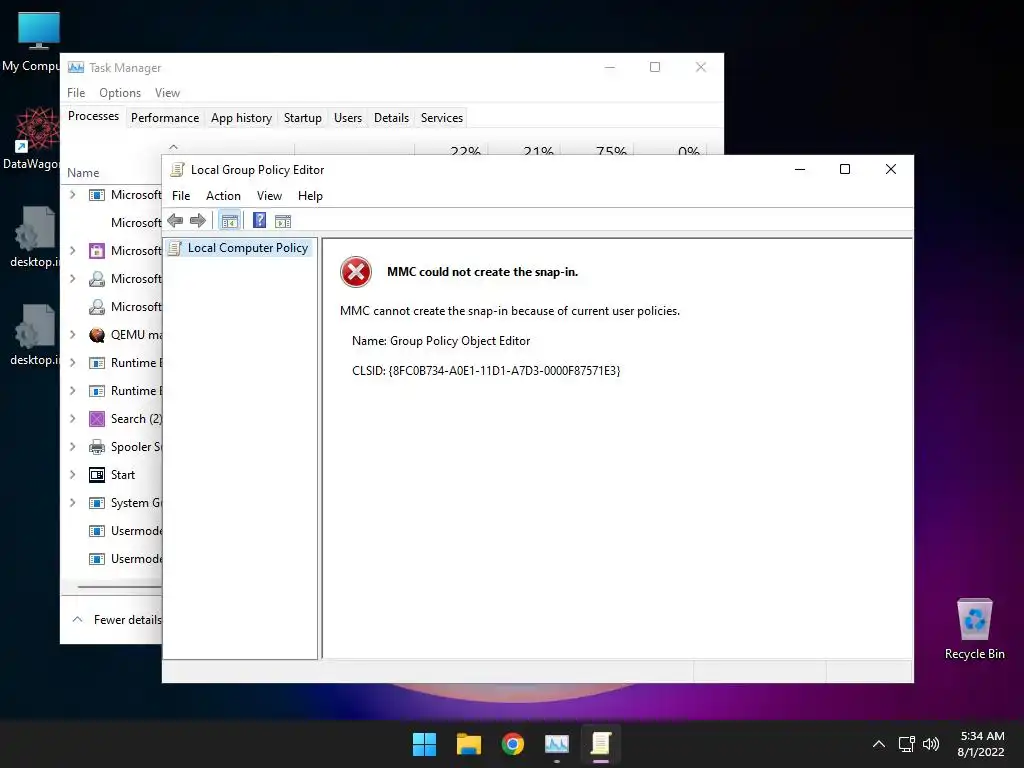Click the Task Manager title bar icon
This screenshot has width=1024, height=768.
tap(76, 67)
